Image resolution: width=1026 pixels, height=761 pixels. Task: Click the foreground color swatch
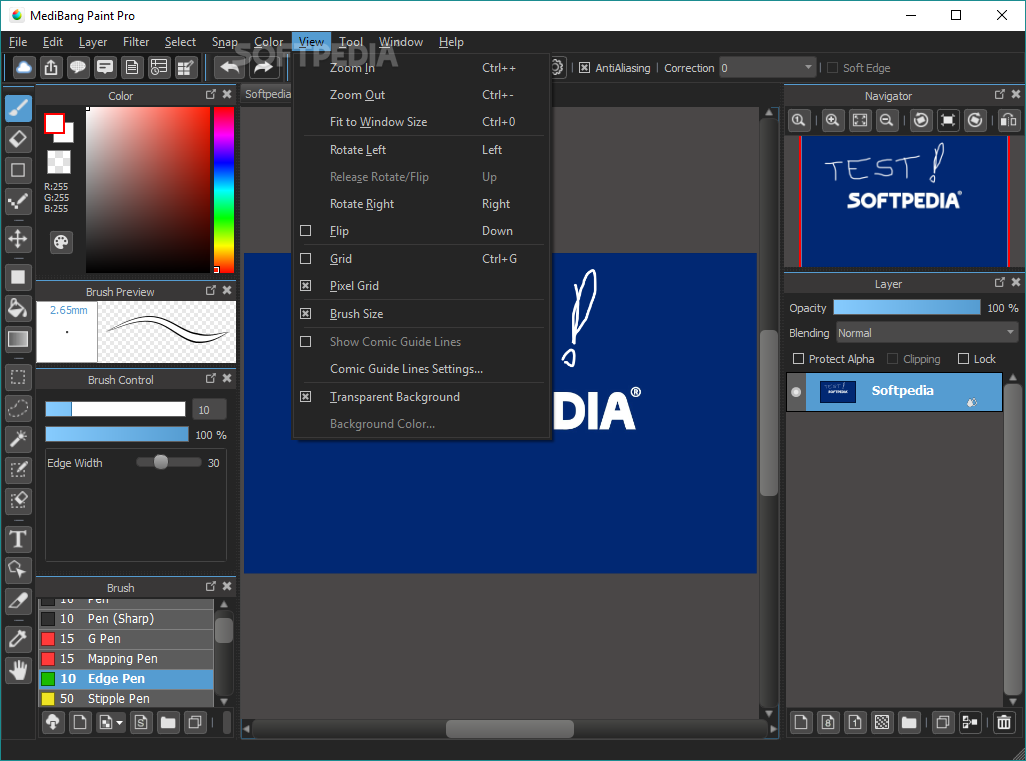tap(54, 124)
